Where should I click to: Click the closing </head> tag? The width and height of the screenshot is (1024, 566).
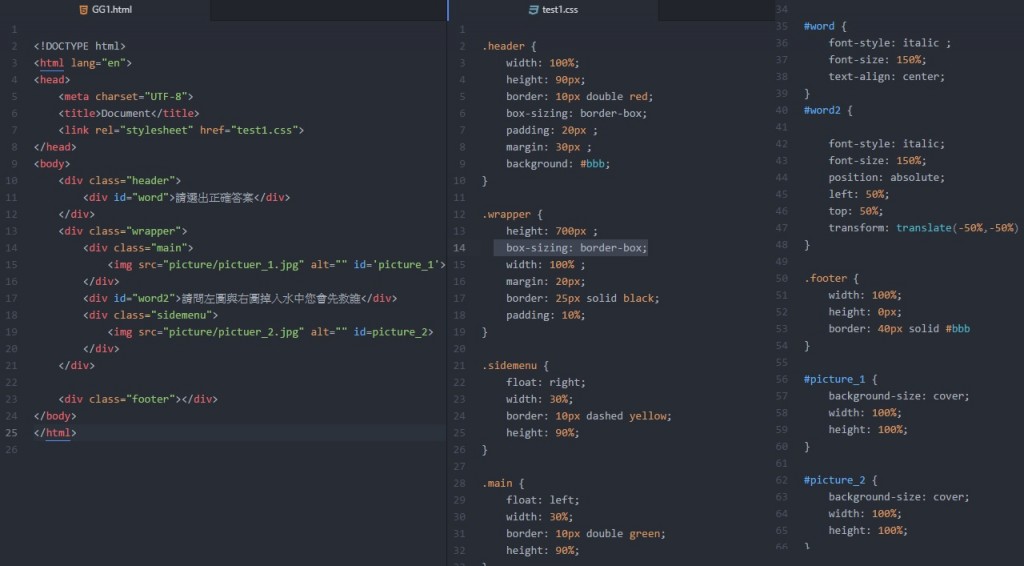point(55,148)
